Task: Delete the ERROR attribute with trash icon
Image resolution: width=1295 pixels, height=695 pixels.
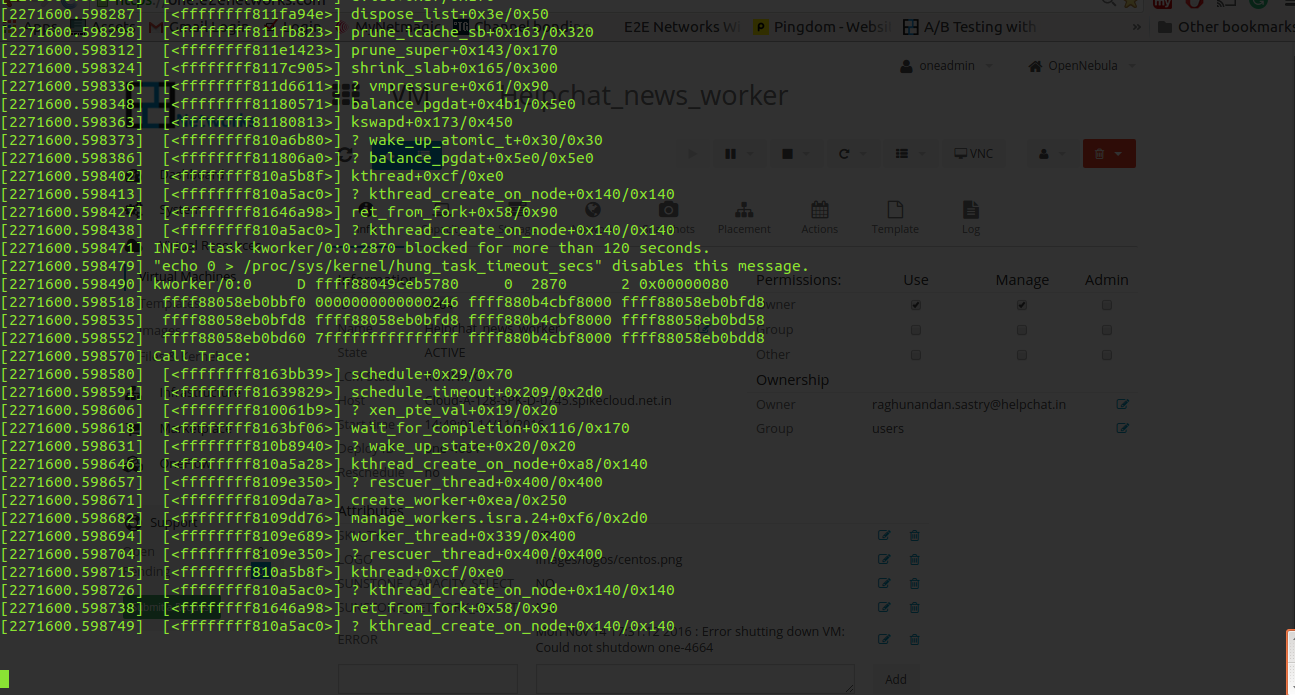Action: coord(914,640)
